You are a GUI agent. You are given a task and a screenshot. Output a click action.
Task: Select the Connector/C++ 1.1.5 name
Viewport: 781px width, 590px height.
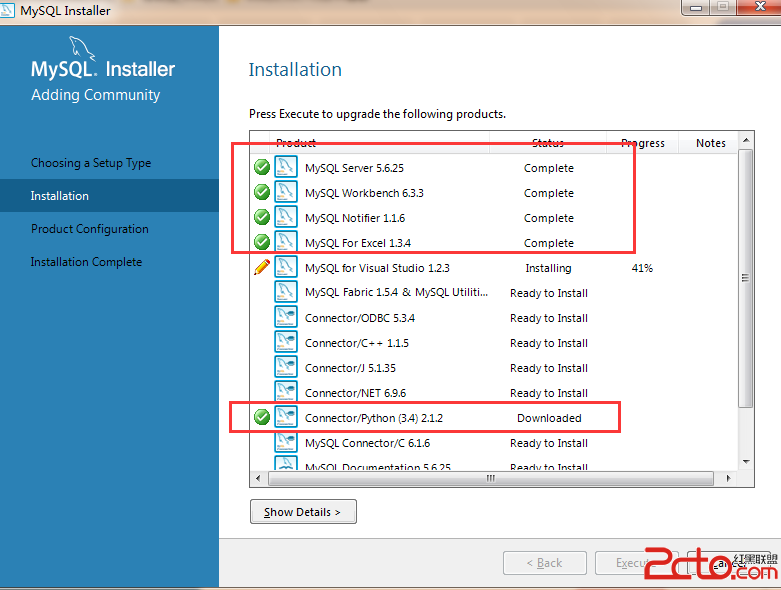357,343
